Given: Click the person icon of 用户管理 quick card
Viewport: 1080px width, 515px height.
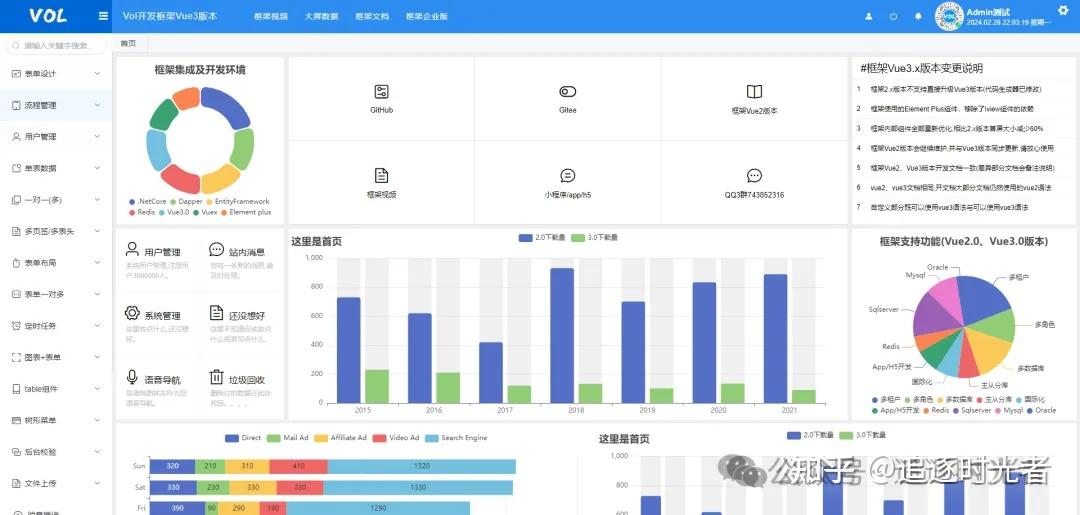Looking at the screenshot, I should click(132, 249).
